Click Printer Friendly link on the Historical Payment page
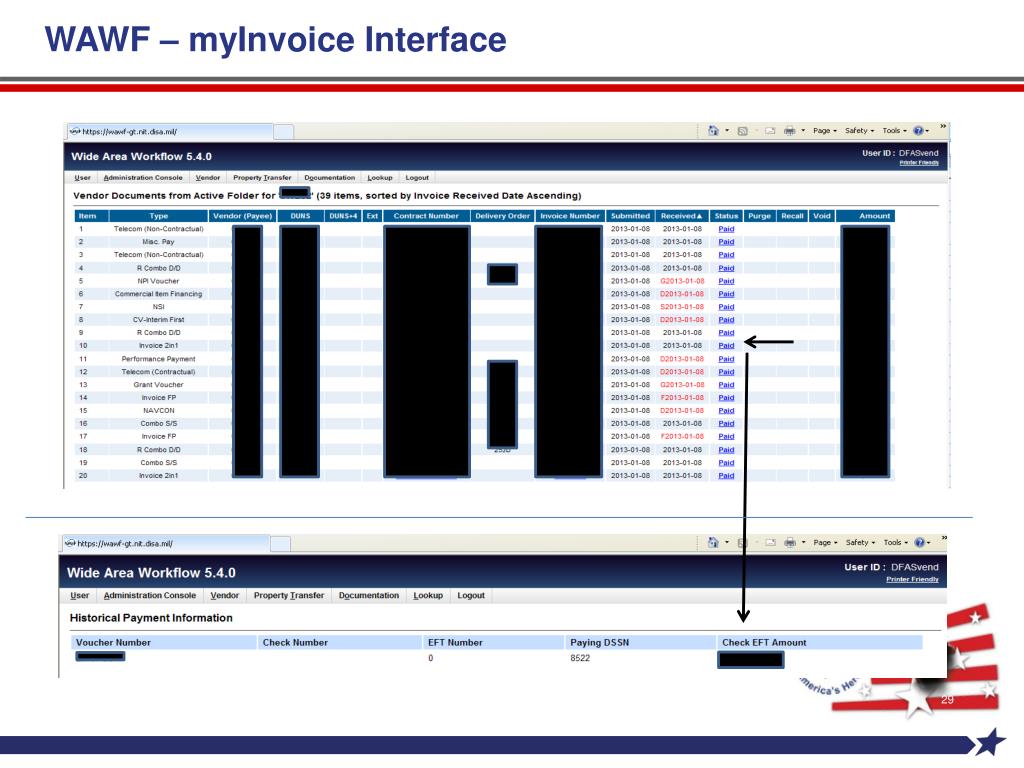The height and width of the screenshot is (768, 1024). click(912, 579)
